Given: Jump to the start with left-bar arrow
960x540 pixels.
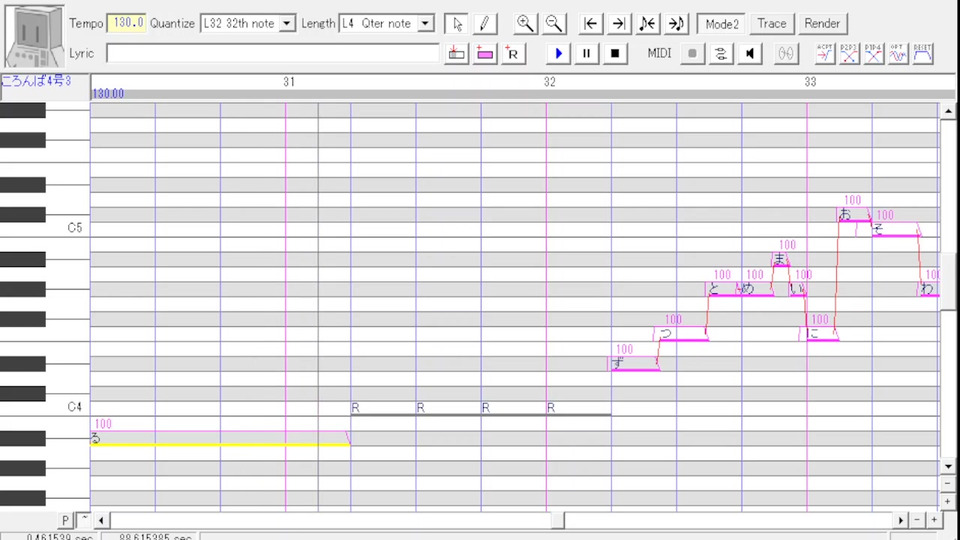Looking at the screenshot, I should pos(590,24).
